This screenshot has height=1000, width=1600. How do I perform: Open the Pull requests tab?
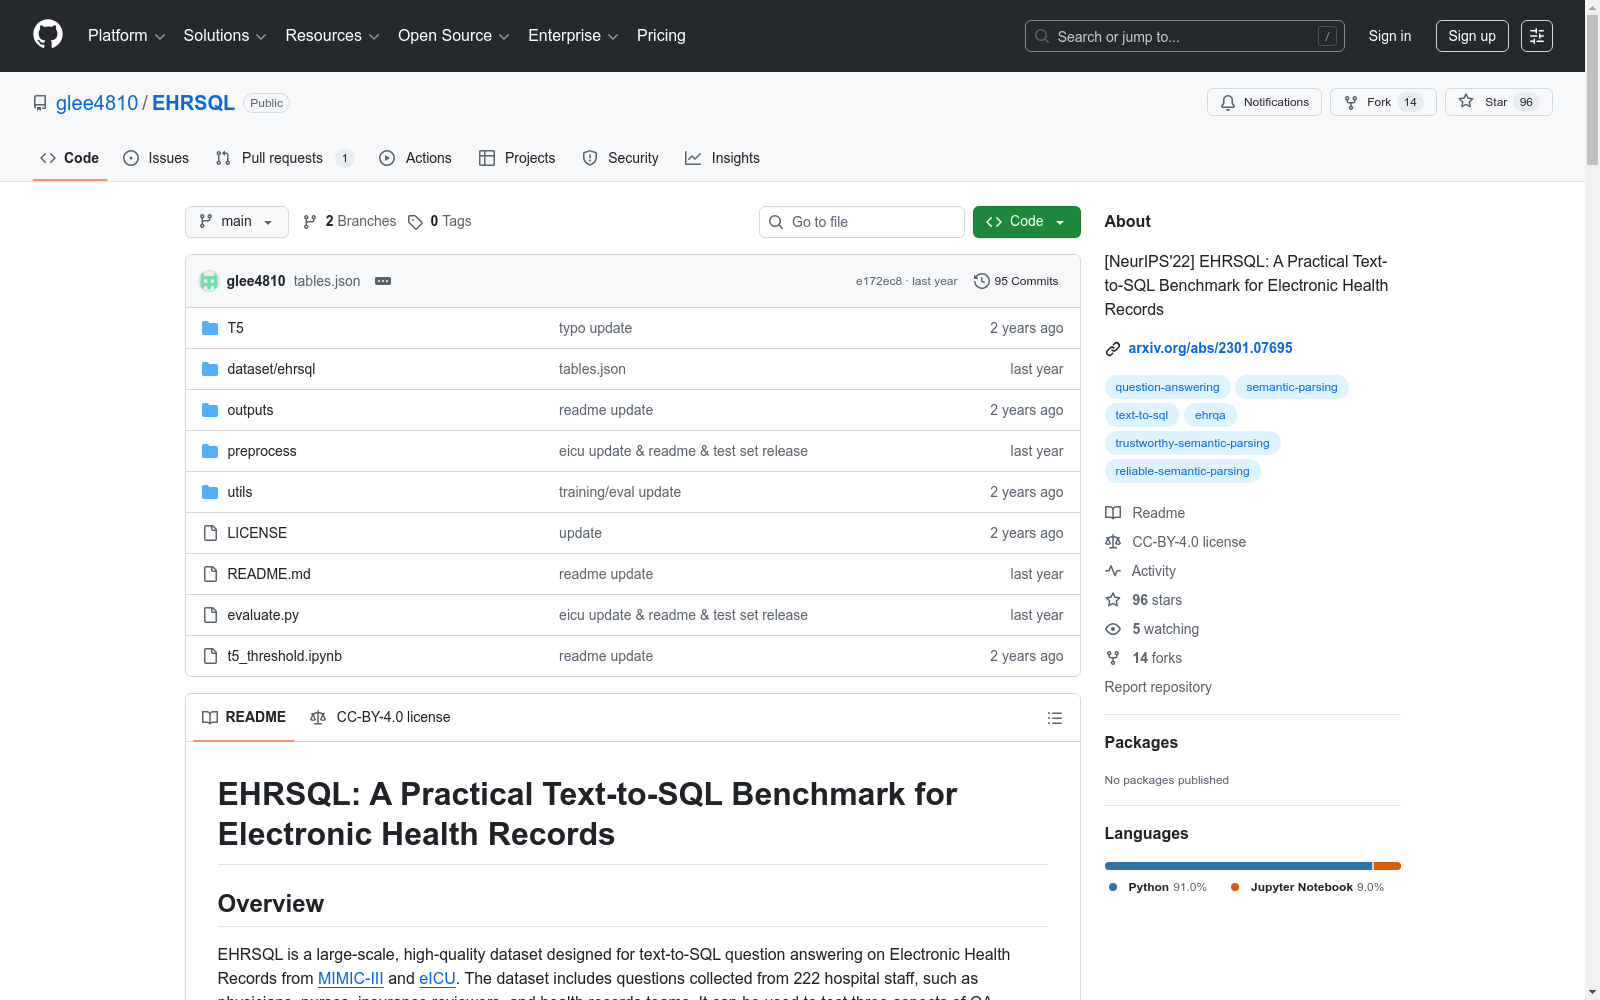click(284, 158)
